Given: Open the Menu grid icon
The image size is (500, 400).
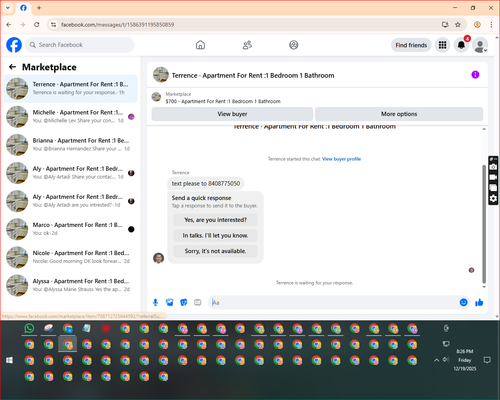Looking at the screenshot, I should click(442, 45).
